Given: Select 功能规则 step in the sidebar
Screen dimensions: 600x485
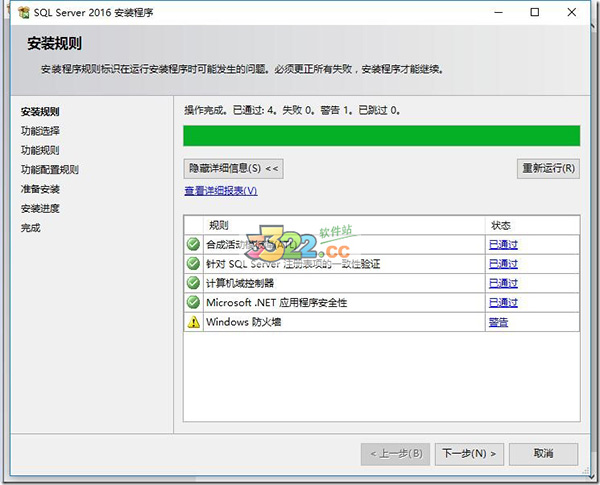Looking at the screenshot, I should tap(40, 150).
